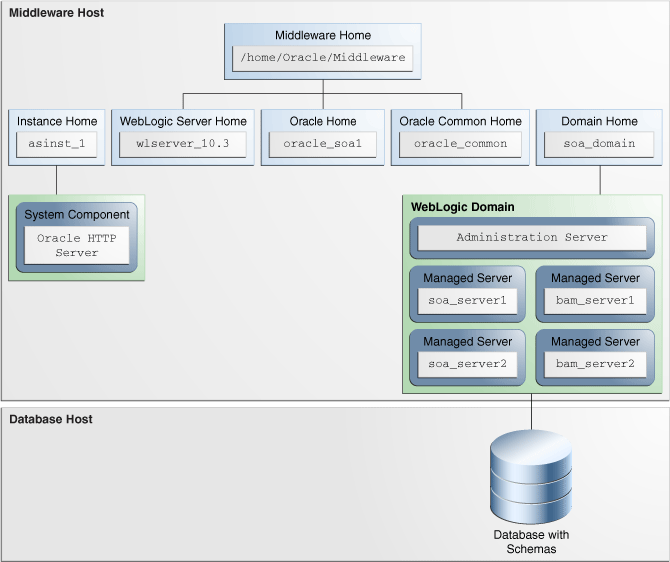Click the WebLogic Server Home label

tap(183, 121)
